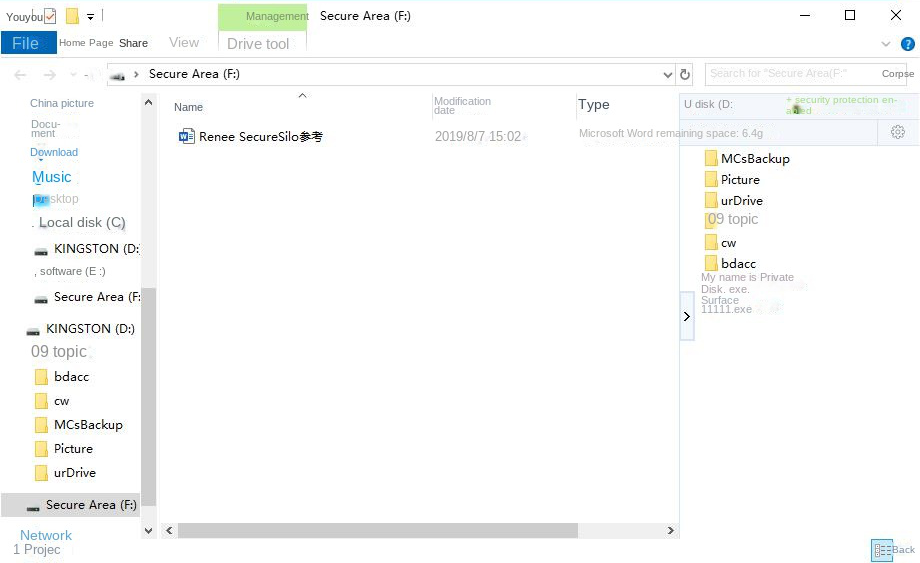Open the File menu
Image resolution: width=920 pixels, height=563 pixels.
click(26, 43)
